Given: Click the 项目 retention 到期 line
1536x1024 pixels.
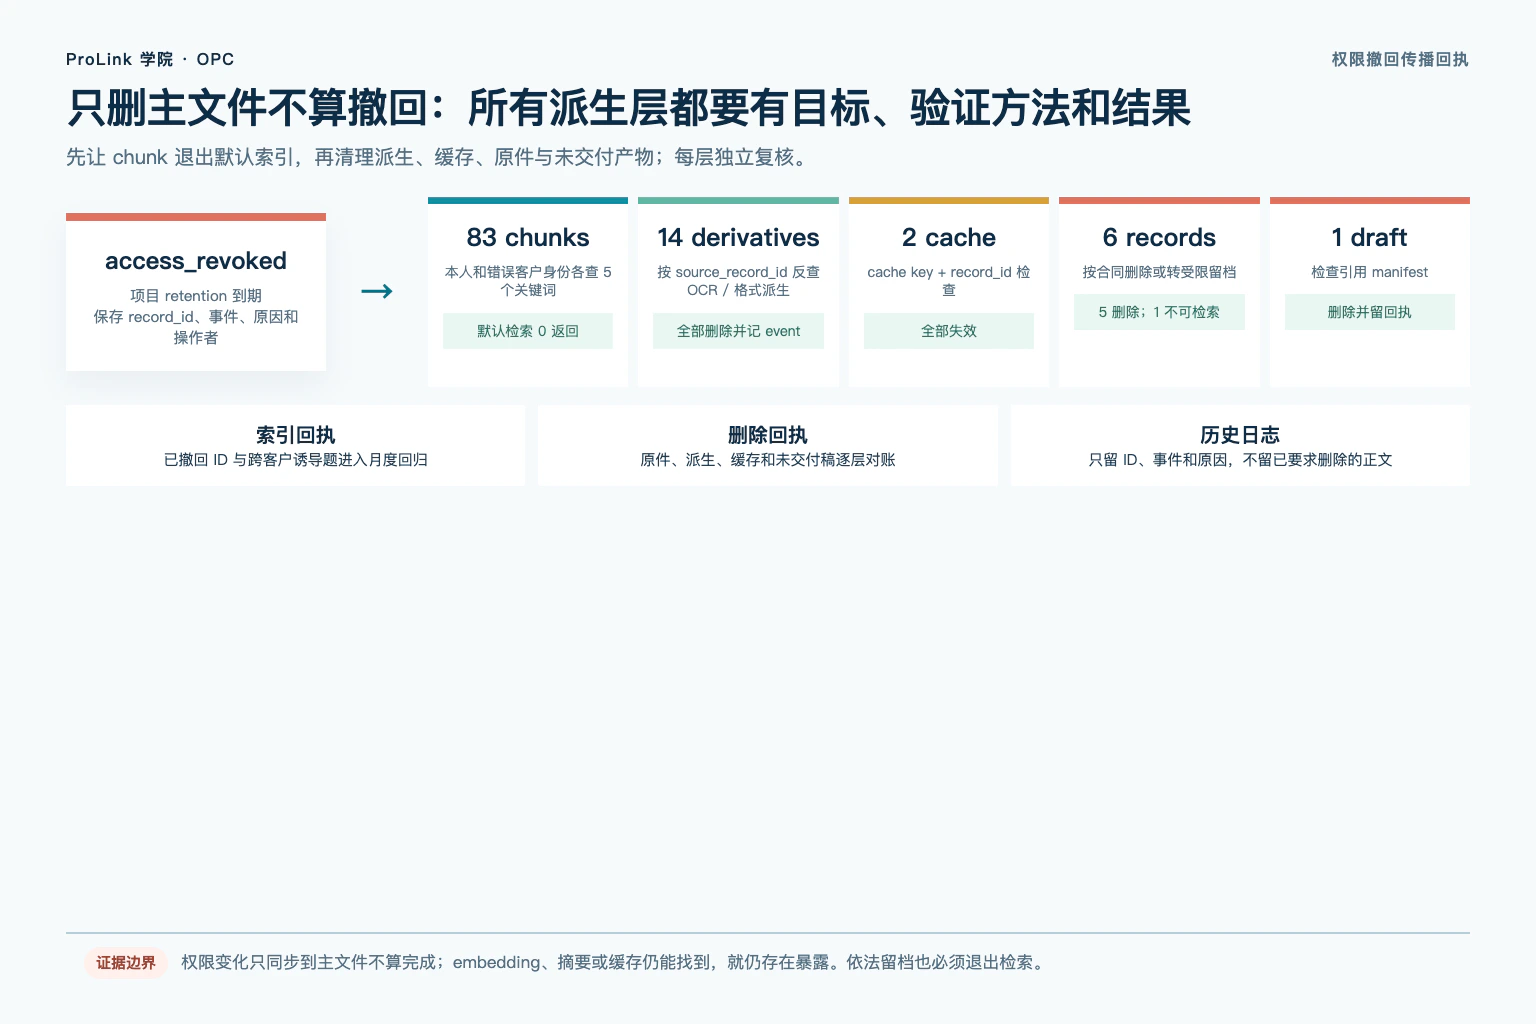Looking at the screenshot, I should pyautogui.click(x=196, y=296).
